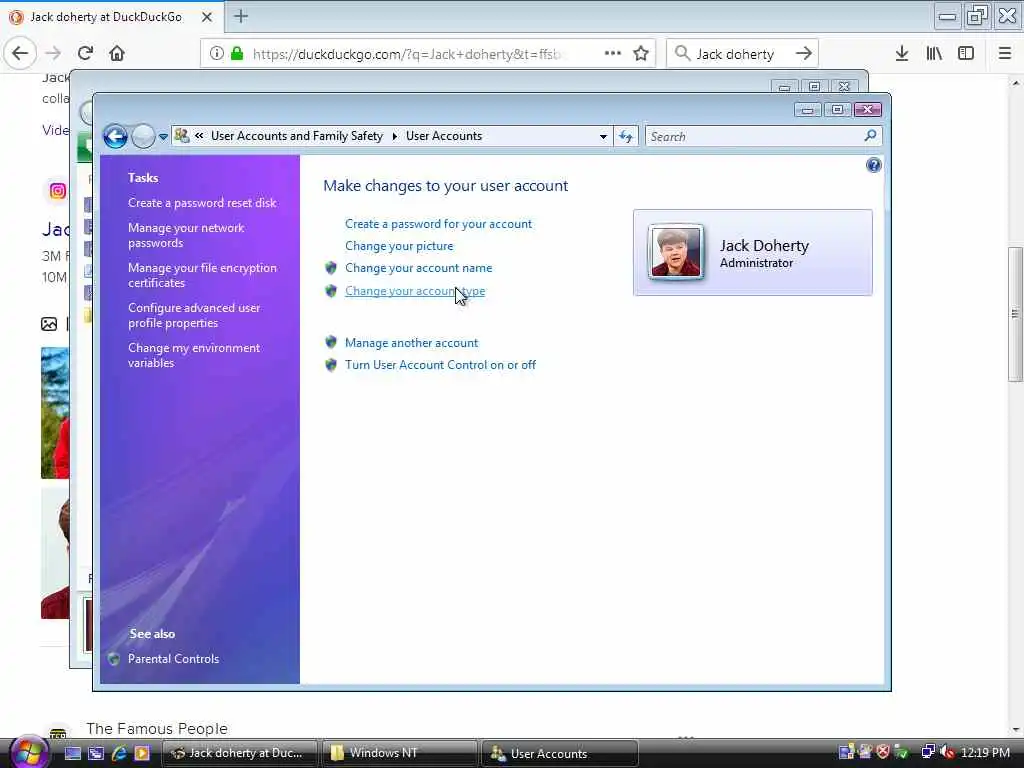Click the green padlock in Firefox URL bar
This screenshot has width=1024, height=768.
click(238, 54)
